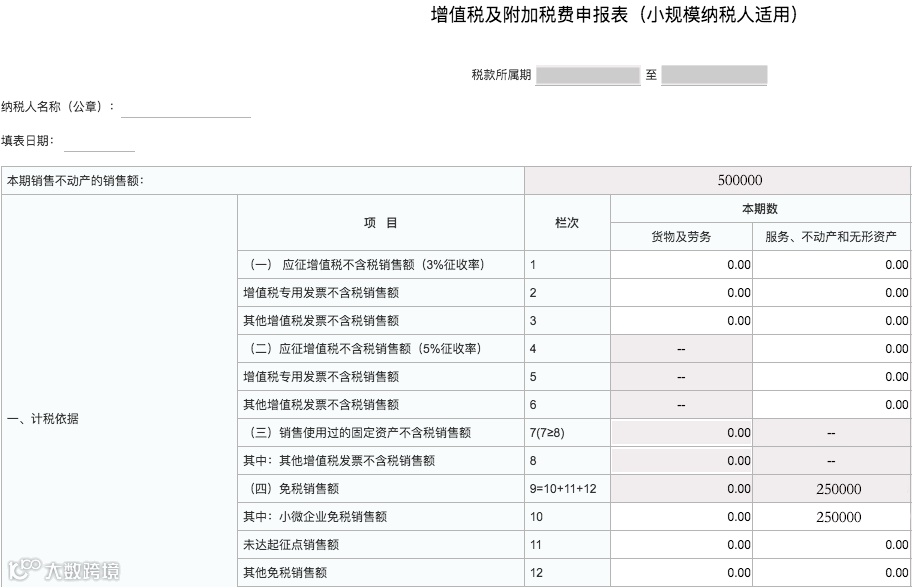Click row 1 服务、不动产和无形资产 value cell

click(x=832, y=265)
